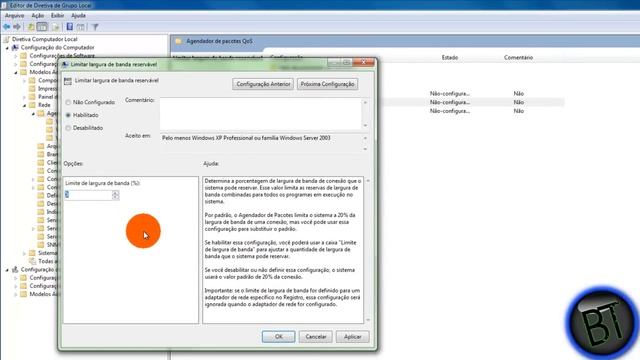Screen dimensions: 640x360
Task: Click the Diretiva Computador Local root icon
Action: coord(6,39)
